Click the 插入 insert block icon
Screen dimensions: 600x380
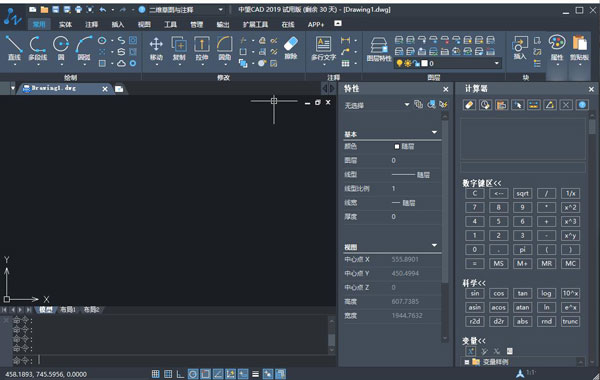520,48
